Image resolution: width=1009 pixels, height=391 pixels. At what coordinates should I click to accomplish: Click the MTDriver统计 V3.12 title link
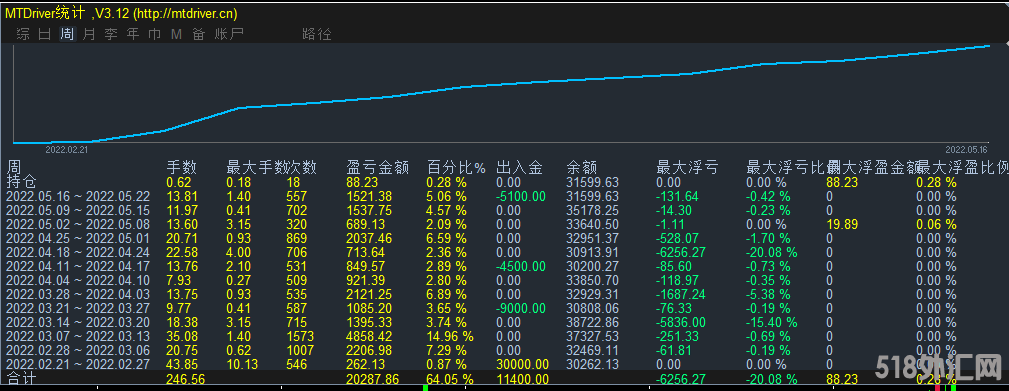coord(121,14)
